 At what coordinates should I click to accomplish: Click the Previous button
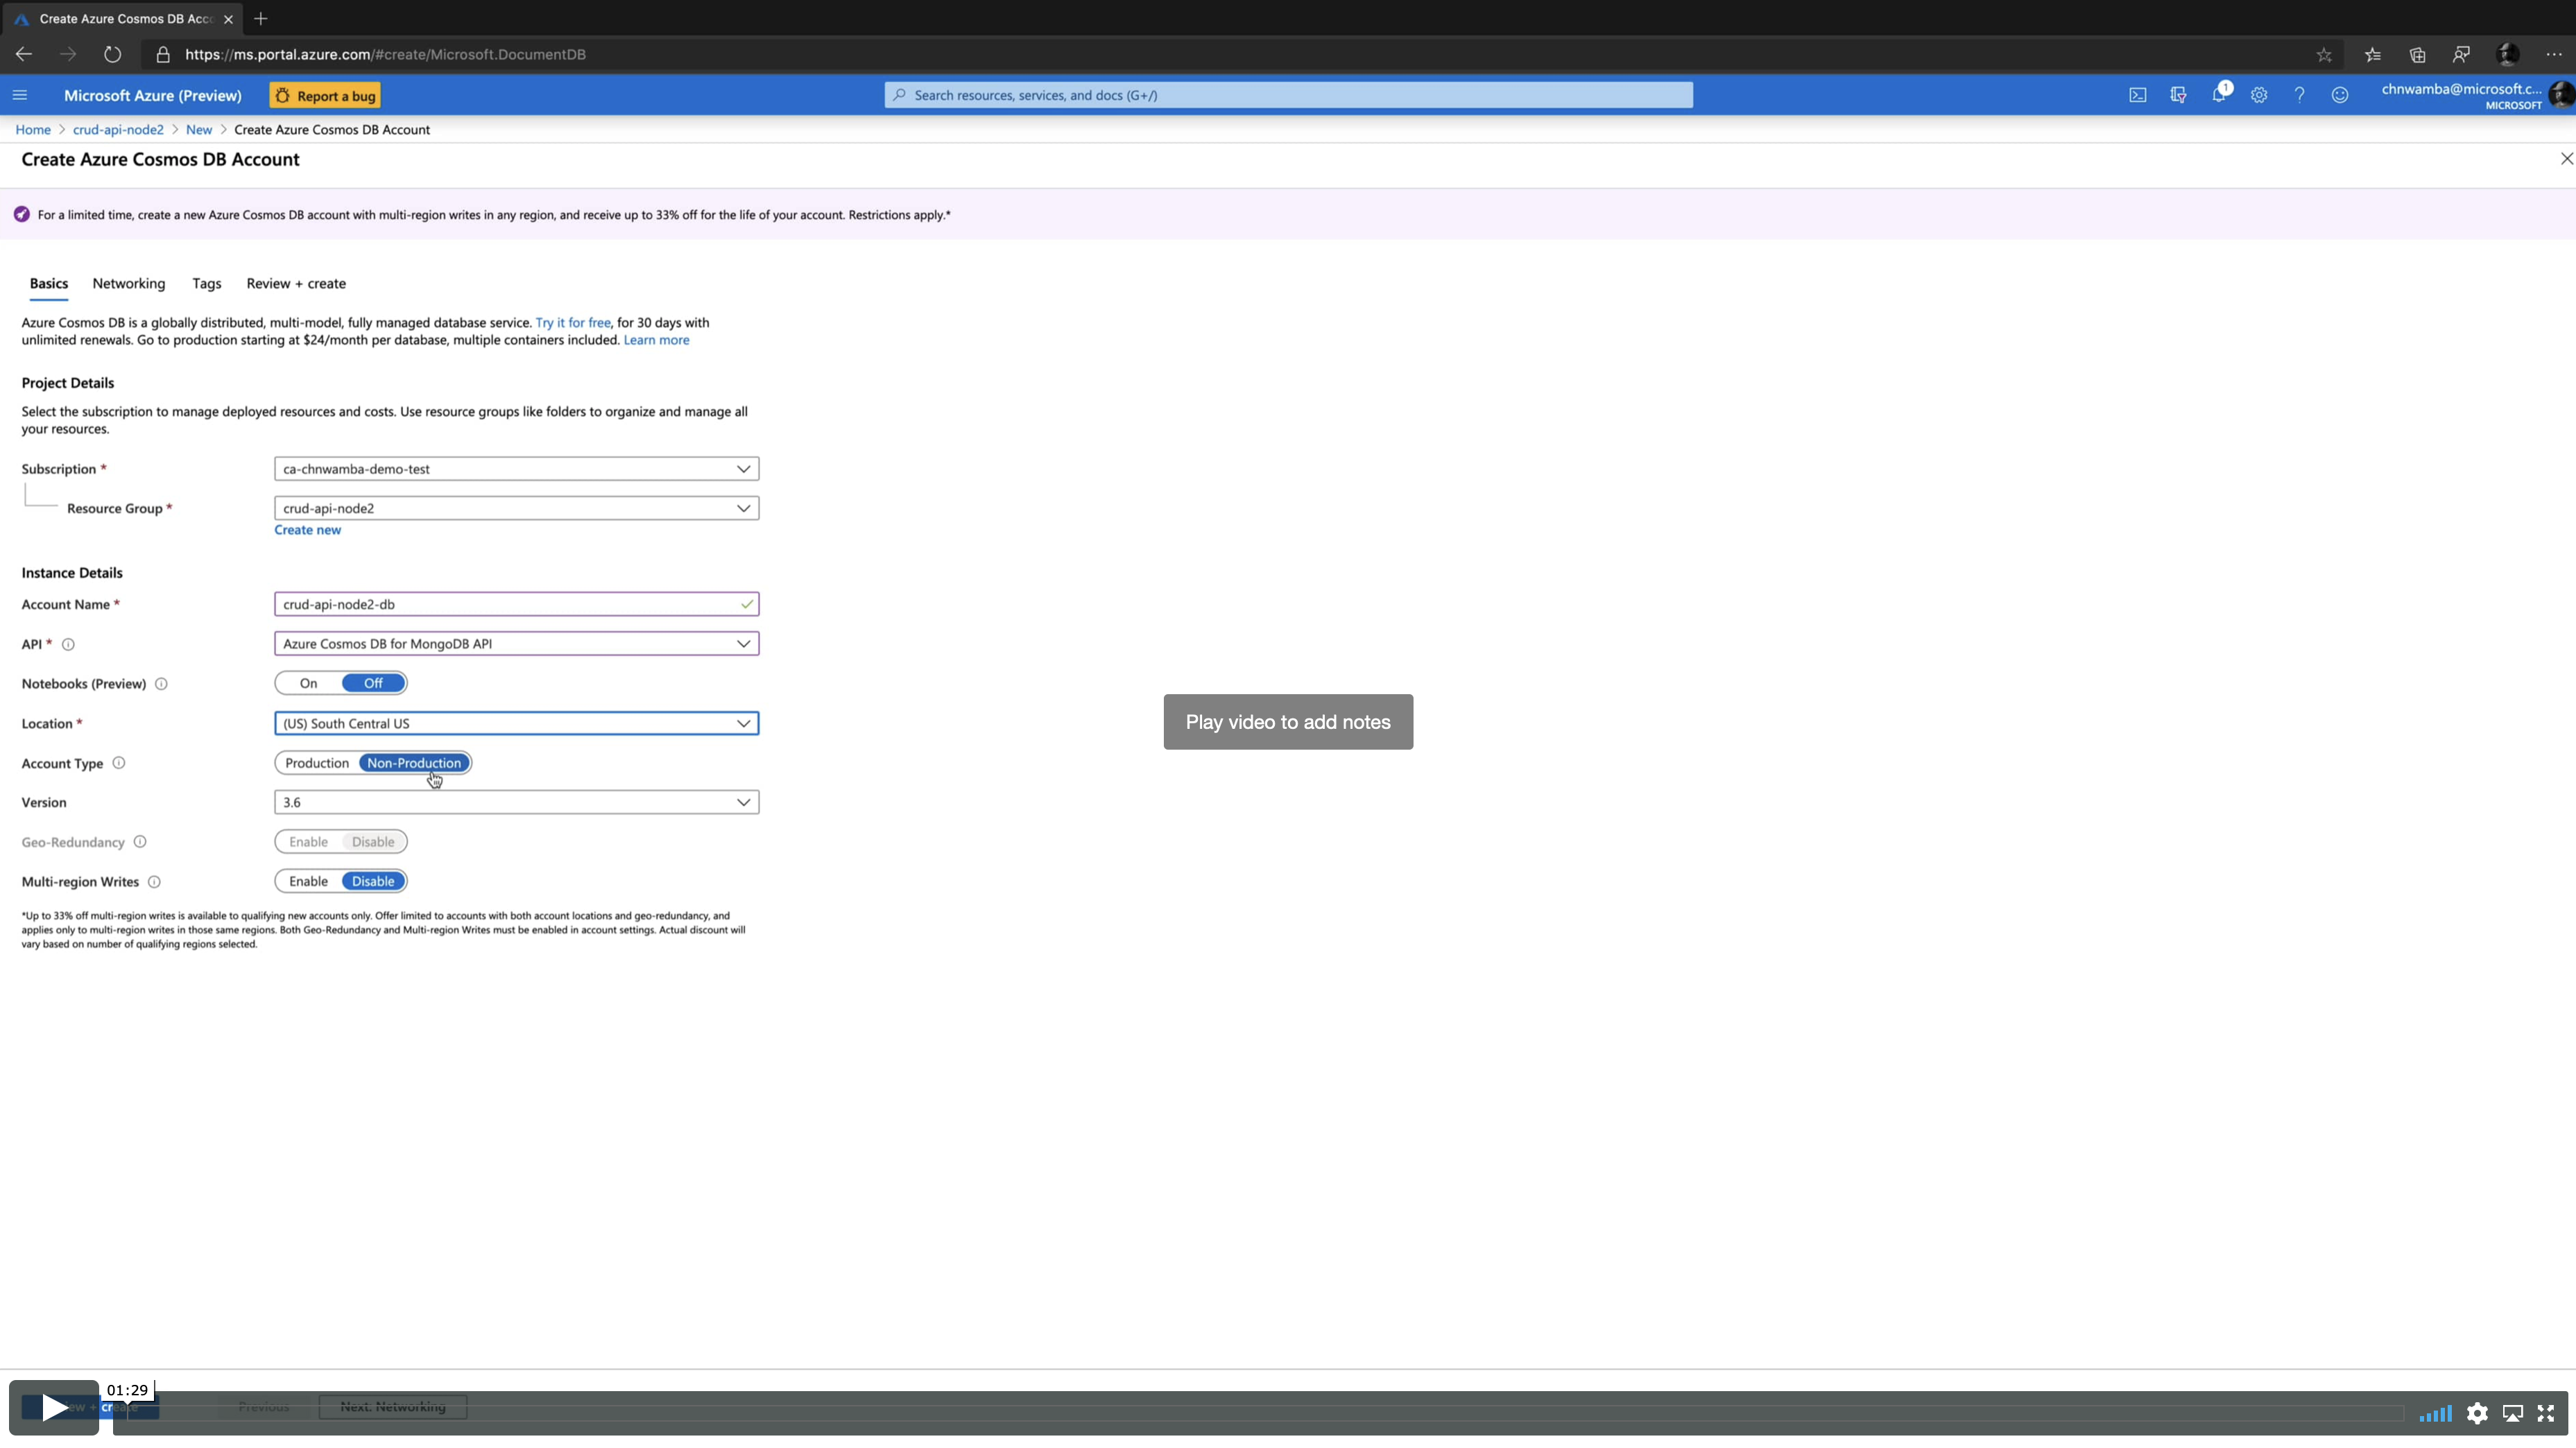264,1407
